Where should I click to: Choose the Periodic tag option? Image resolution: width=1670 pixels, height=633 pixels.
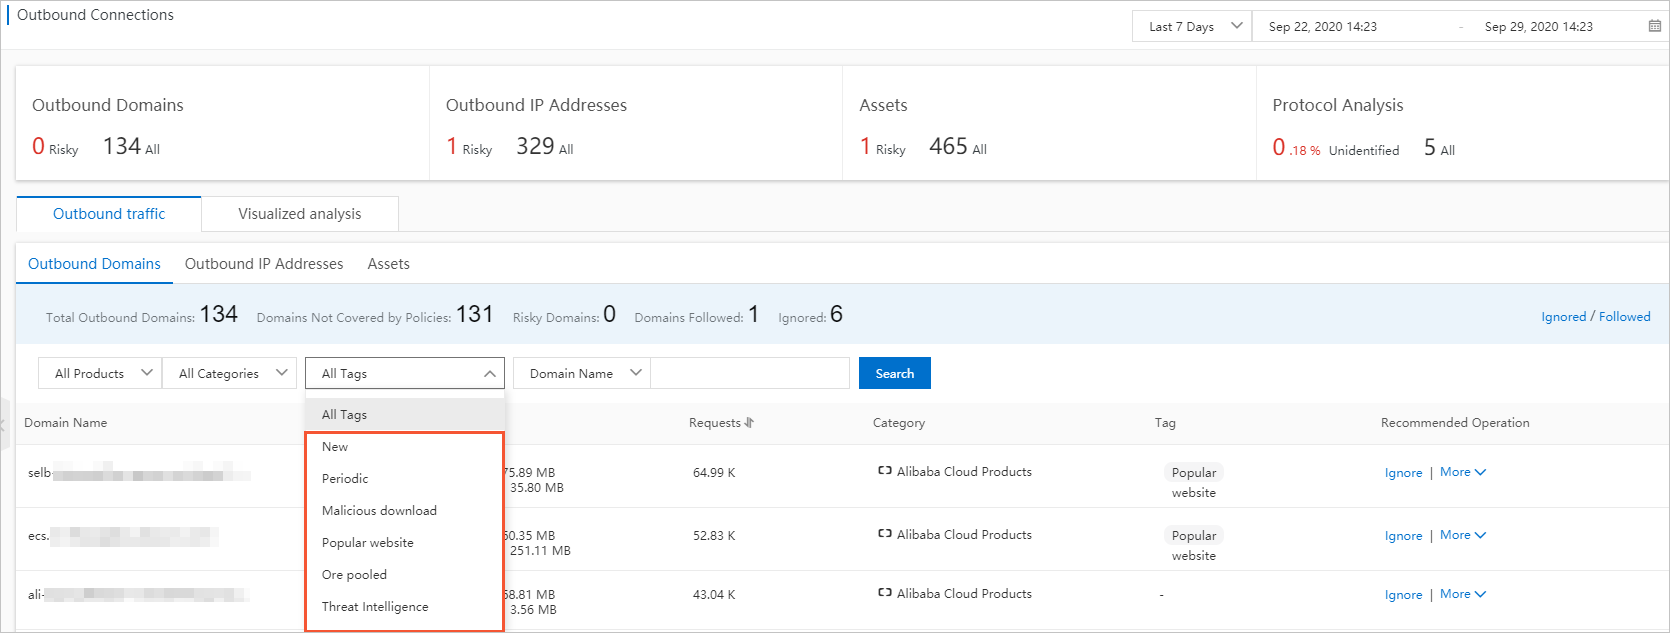click(x=405, y=479)
